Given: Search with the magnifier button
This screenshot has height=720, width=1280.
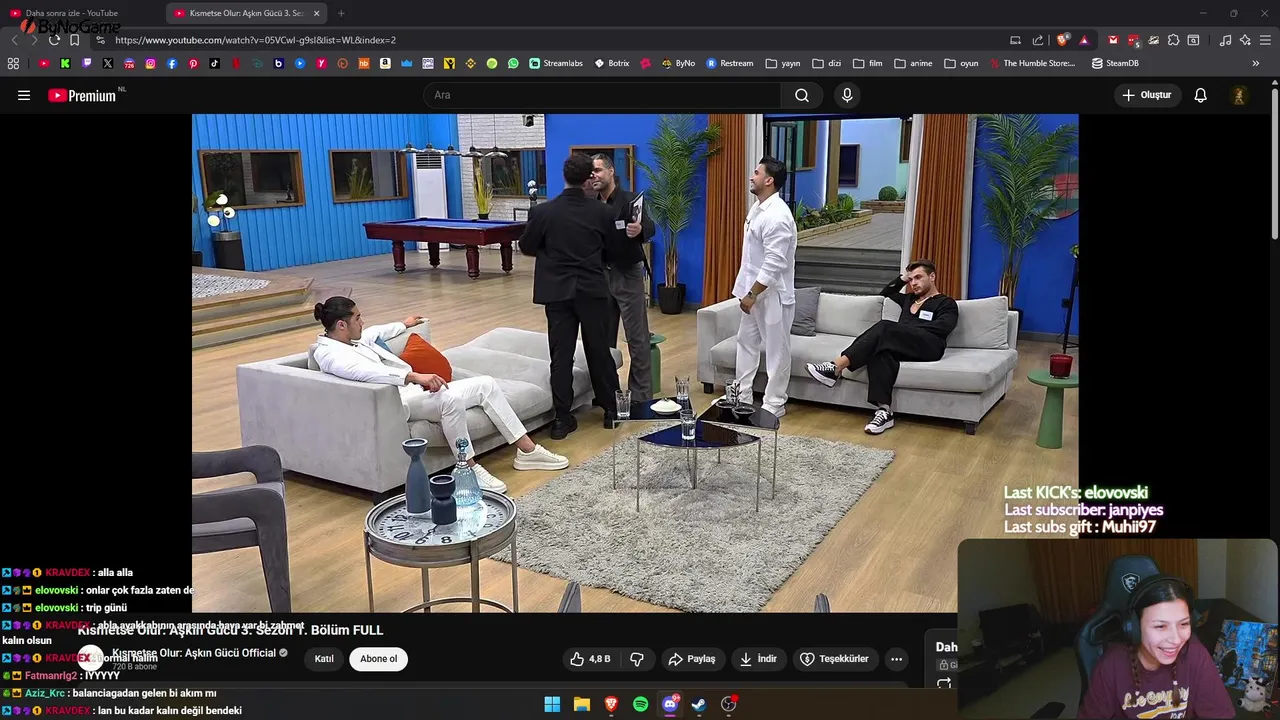Looking at the screenshot, I should pos(802,95).
